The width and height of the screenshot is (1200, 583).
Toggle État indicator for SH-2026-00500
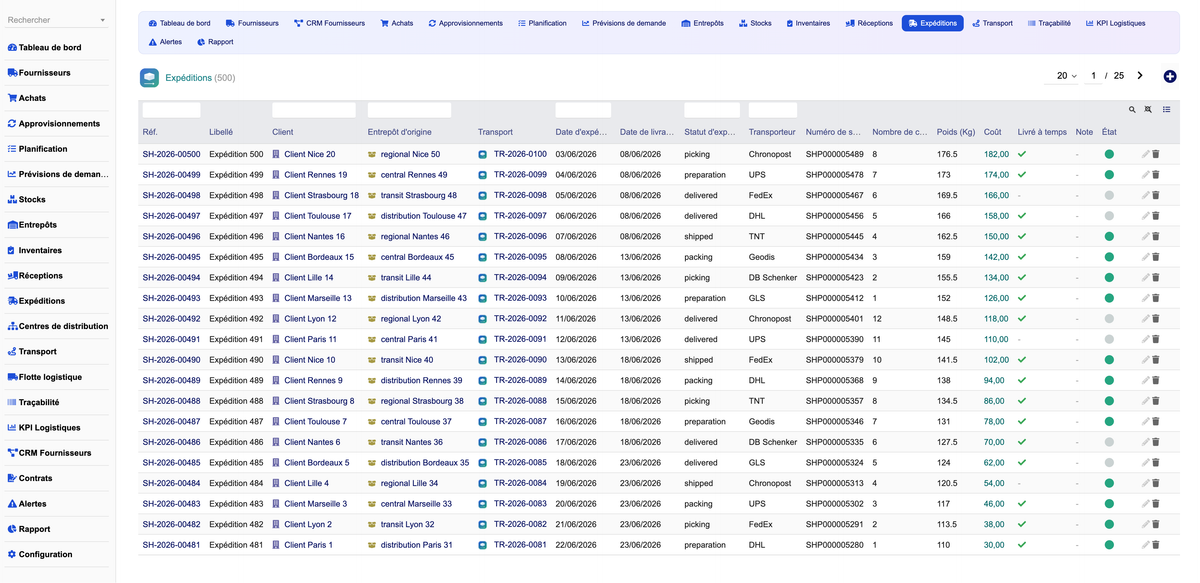[1109, 154]
